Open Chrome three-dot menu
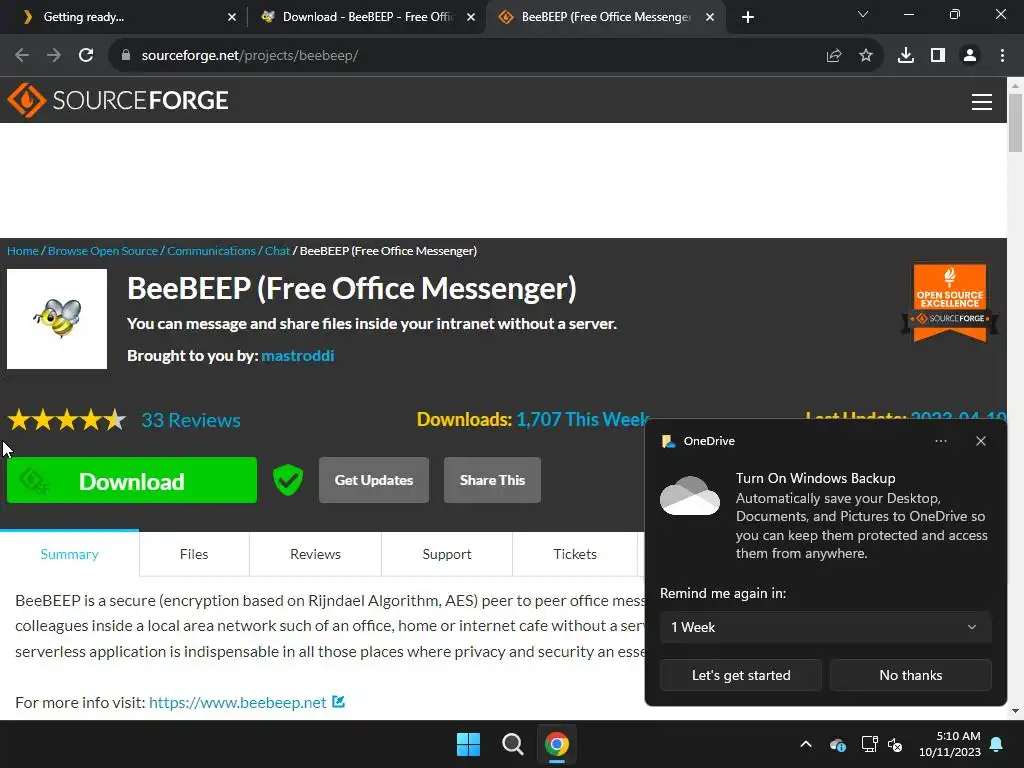This screenshot has height=768, width=1024. click(1002, 56)
